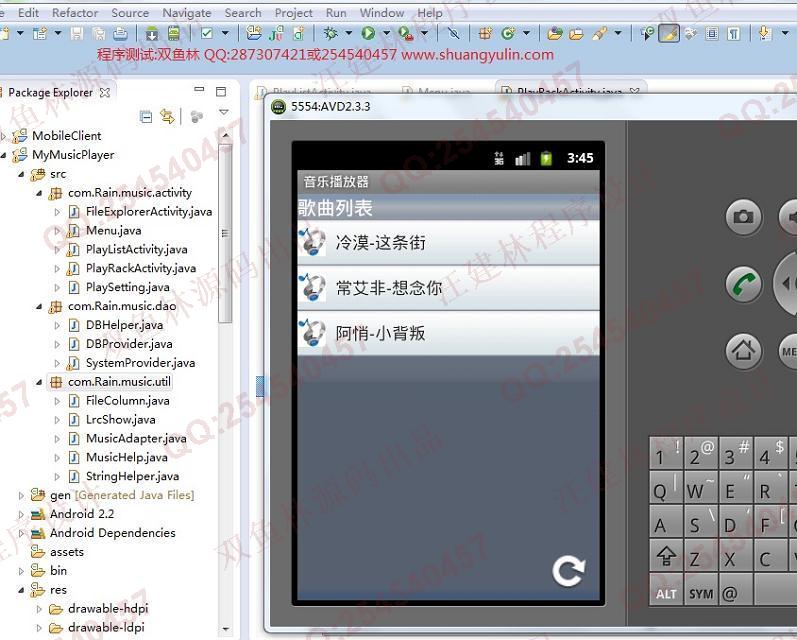This screenshot has width=797, height=640.
Task: Select PlayRackActivity.java in Package Explorer
Action: [140, 268]
